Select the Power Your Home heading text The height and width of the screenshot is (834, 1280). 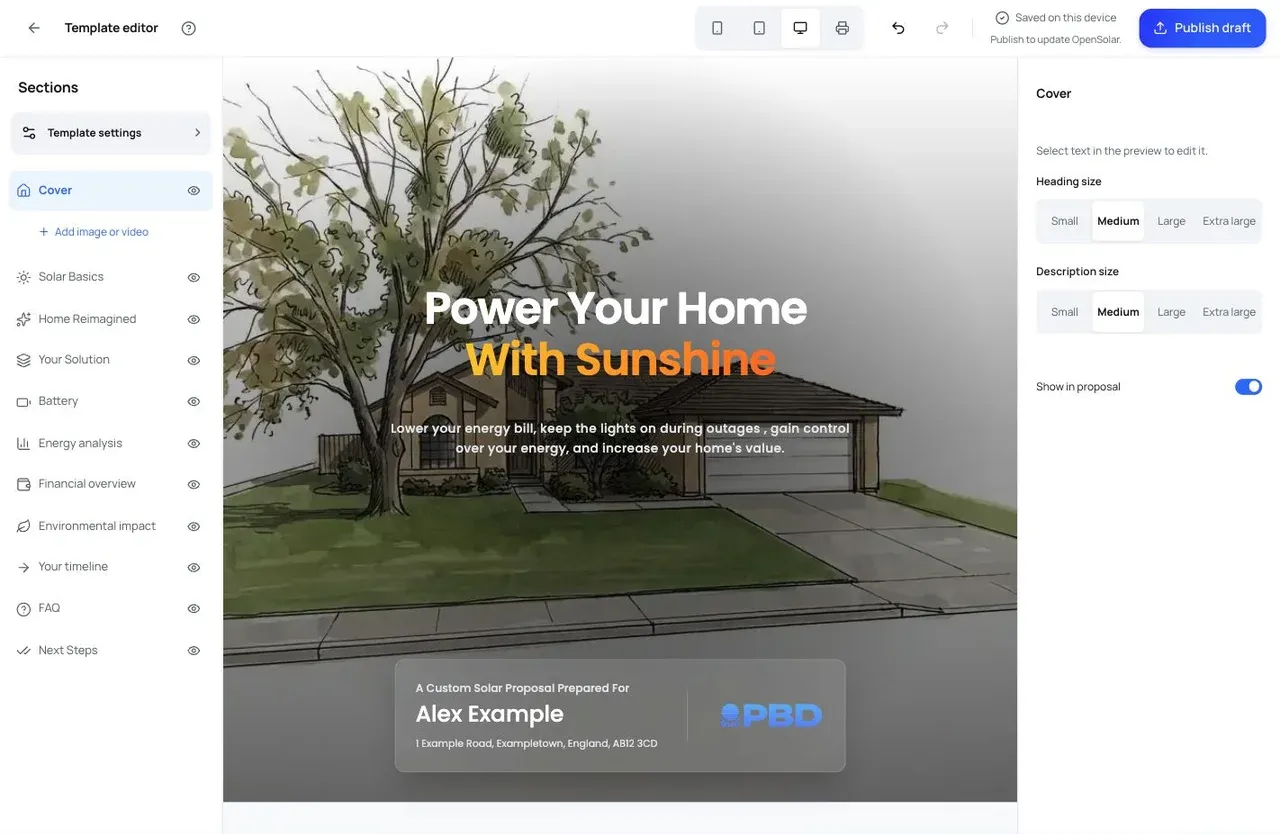(616, 308)
